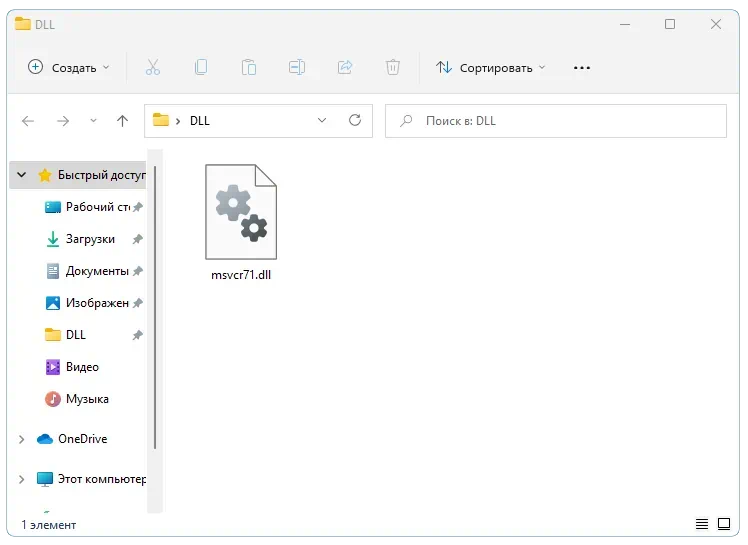Click the folder icon in title bar
Viewport: 748px width, 545px height.
(x=22, y=23)
